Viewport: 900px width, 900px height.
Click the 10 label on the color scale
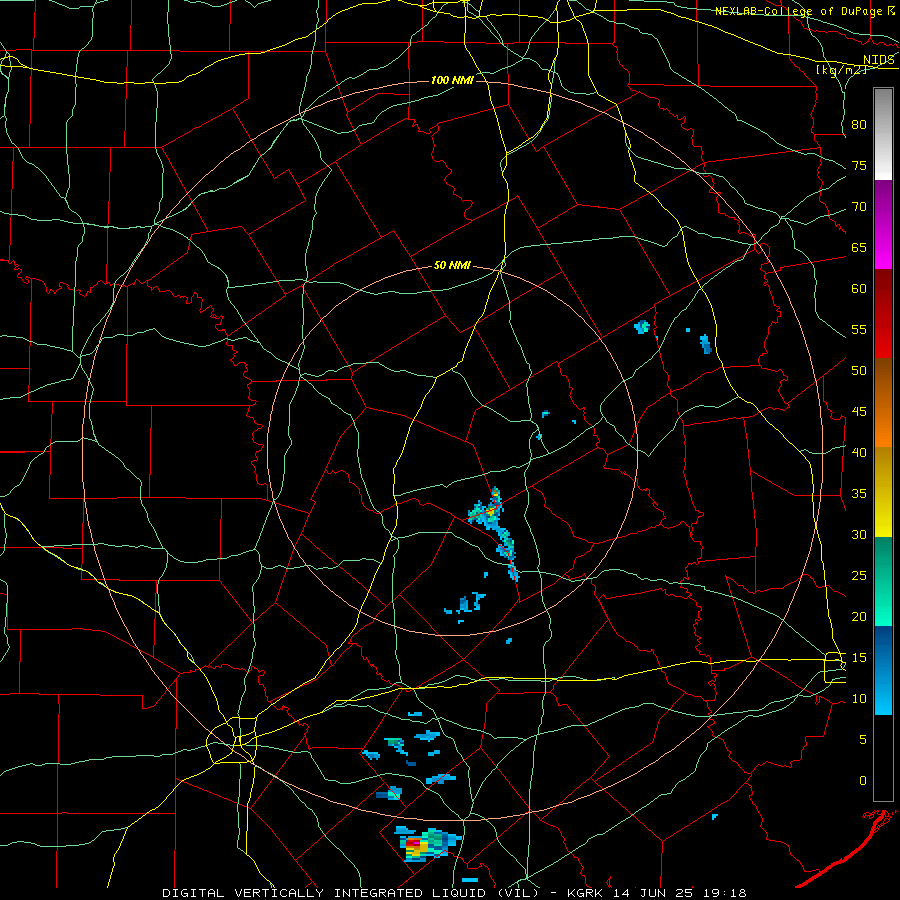(x=859, y=699)
